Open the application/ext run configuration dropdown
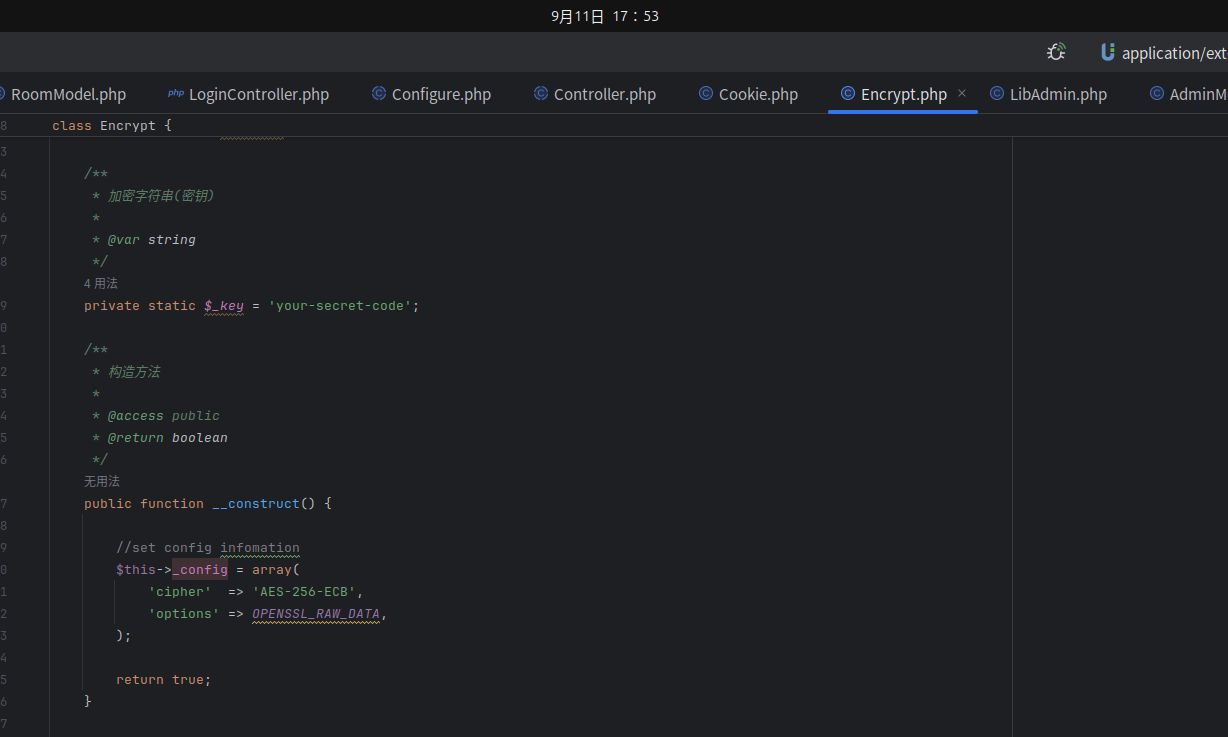The image size is (1228, 737). tap(1173, 53)
